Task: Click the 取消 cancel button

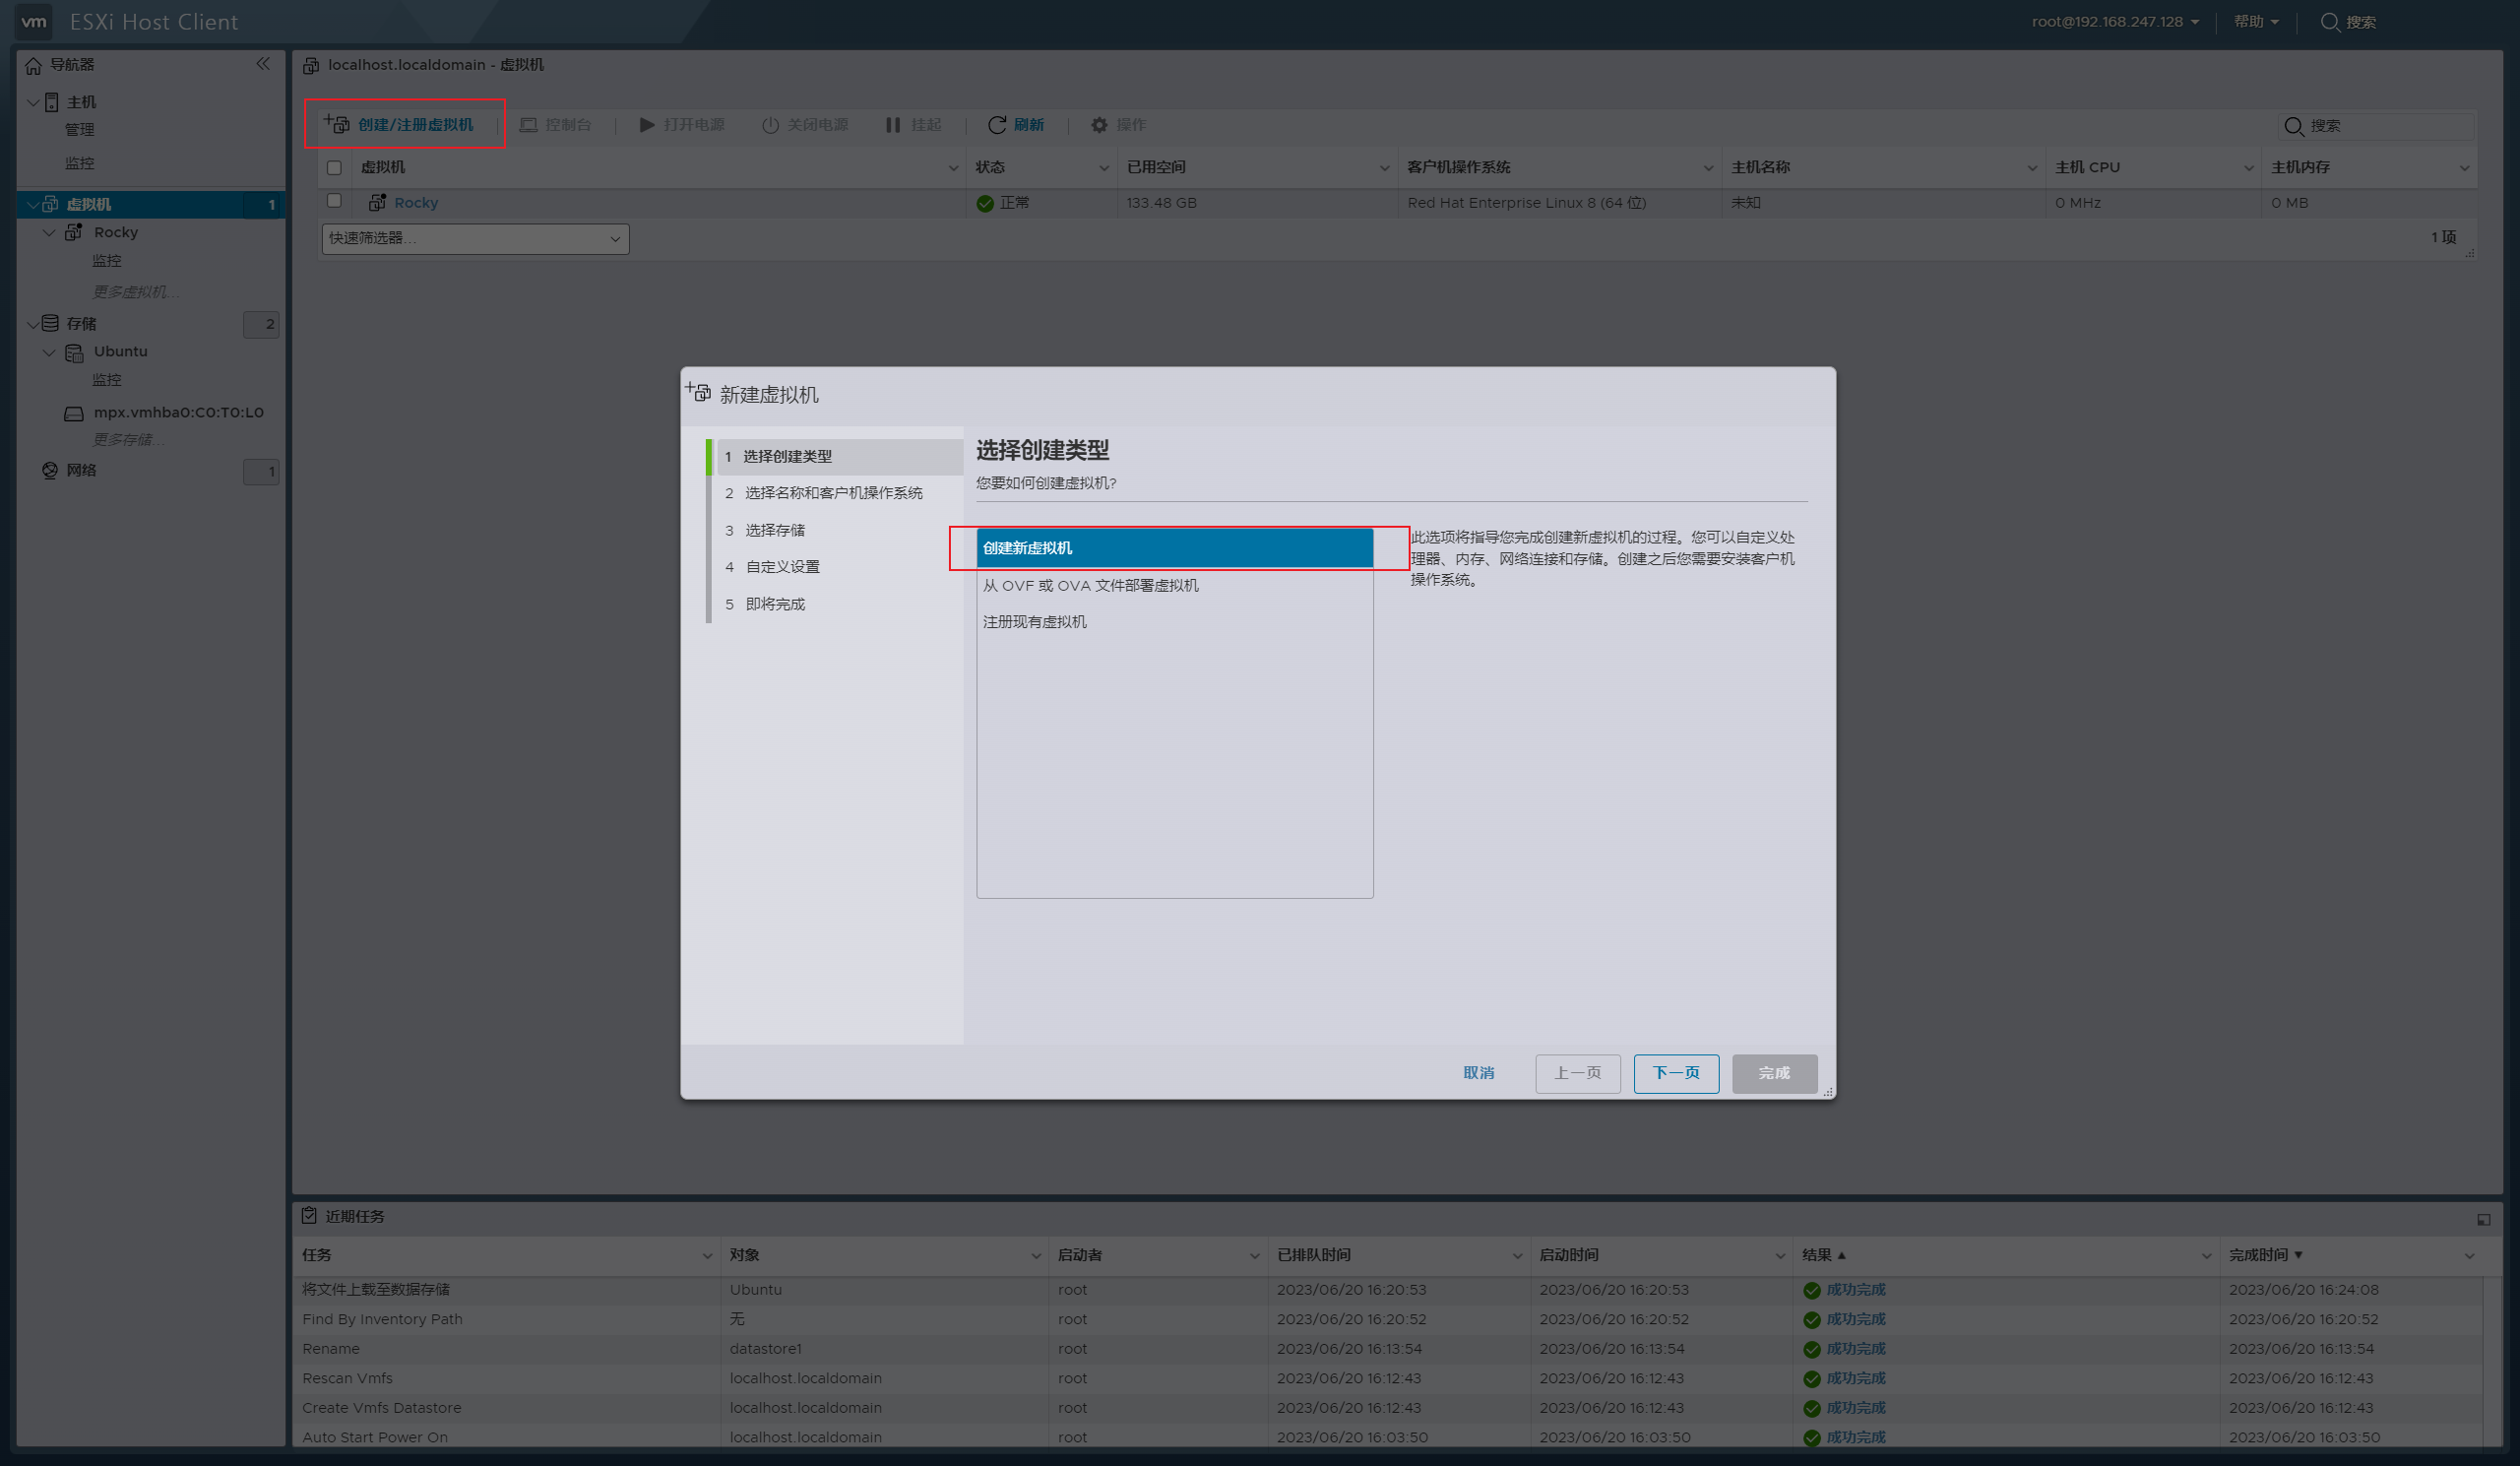Action: click(x=1478, y=1073)
